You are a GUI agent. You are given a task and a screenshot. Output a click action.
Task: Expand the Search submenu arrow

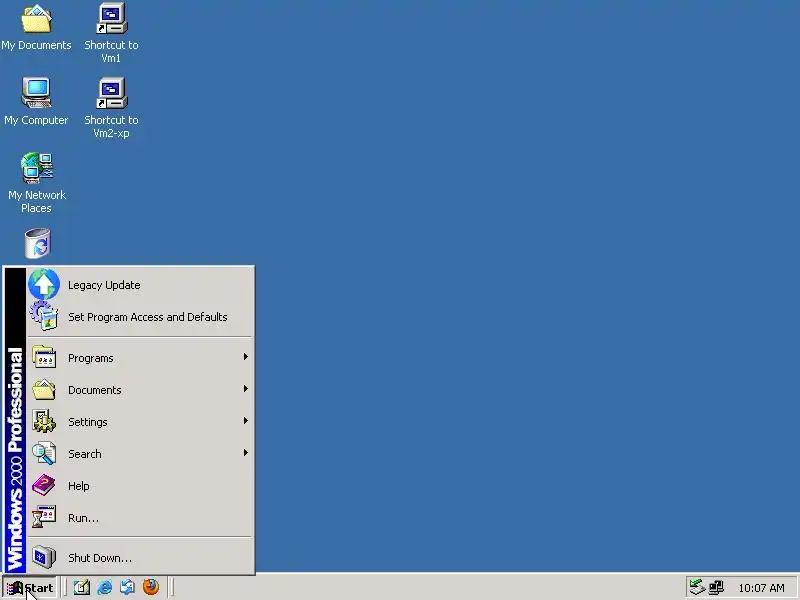click(245, 453)
